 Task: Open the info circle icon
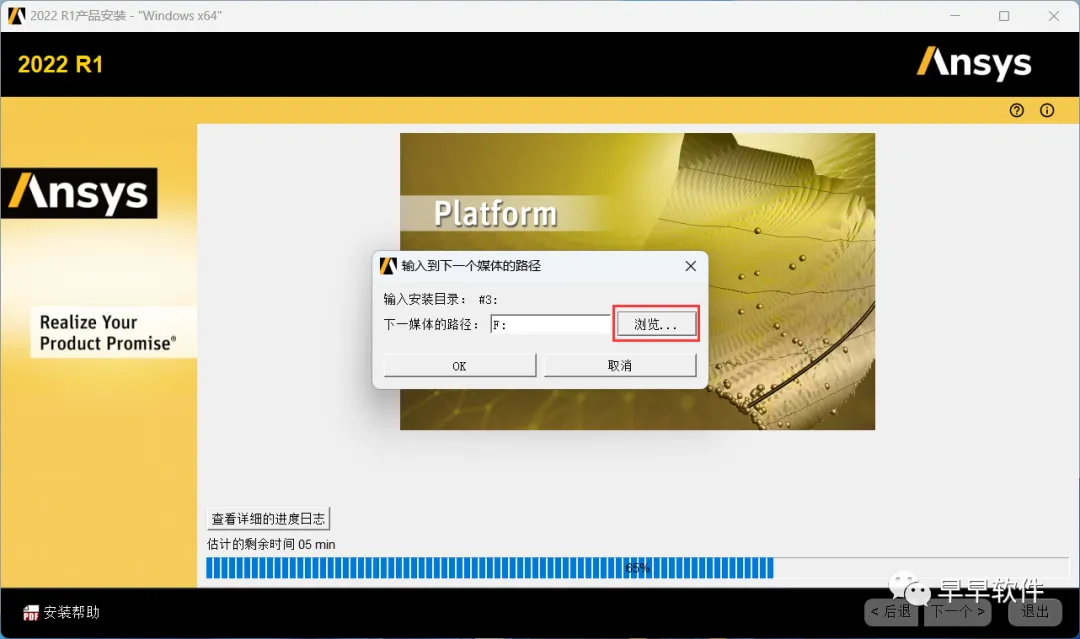[1047, 110]
